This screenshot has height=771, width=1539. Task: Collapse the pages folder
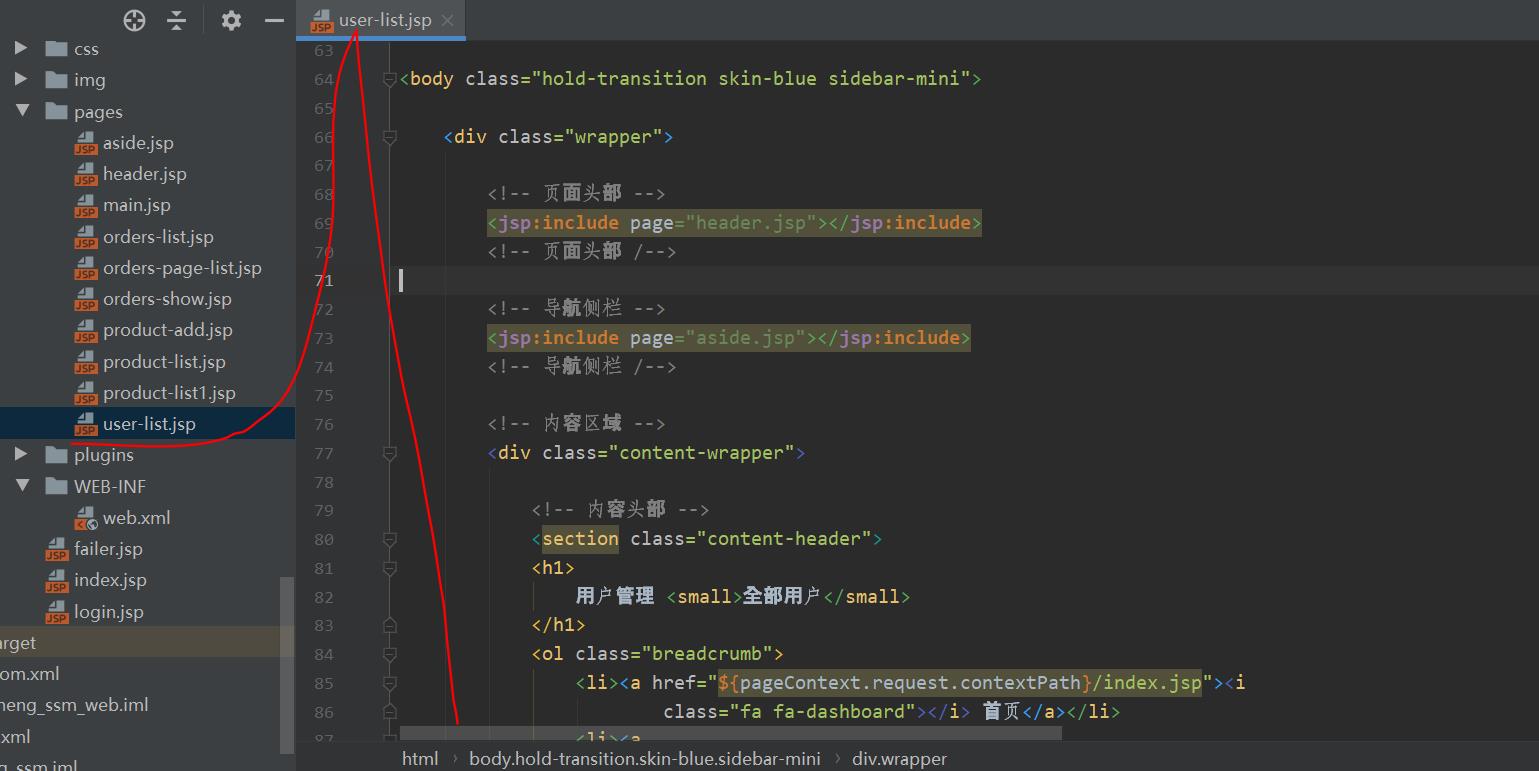click(x=22, y=111)
